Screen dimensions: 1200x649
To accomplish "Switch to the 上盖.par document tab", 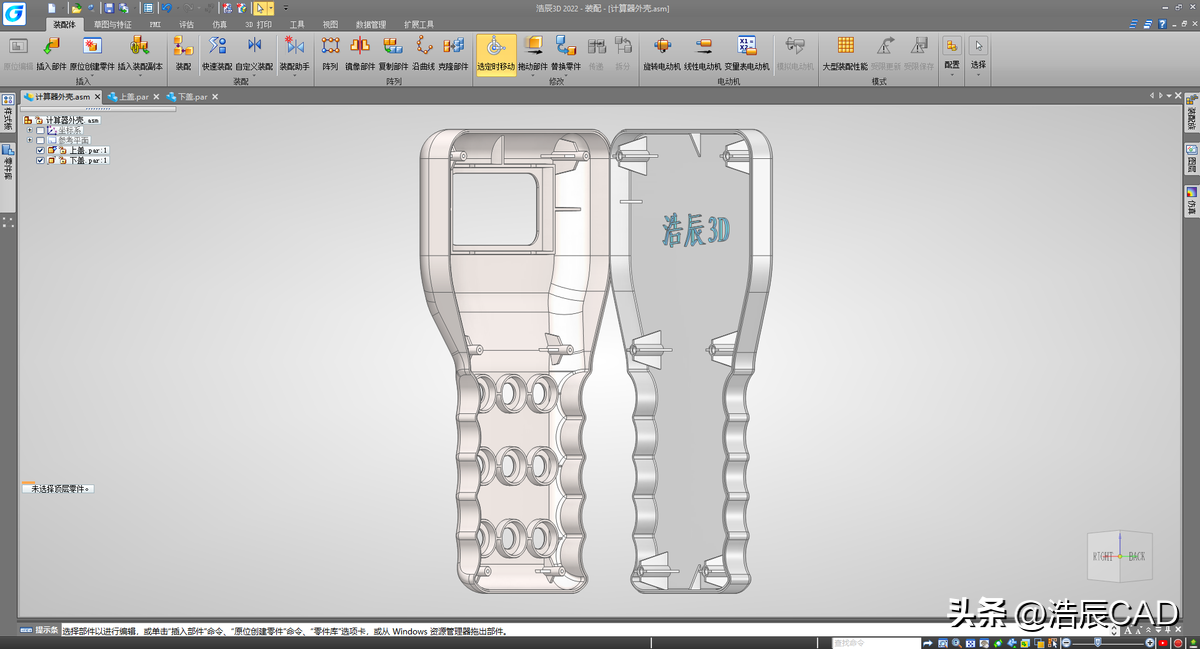I will [133, 97].
